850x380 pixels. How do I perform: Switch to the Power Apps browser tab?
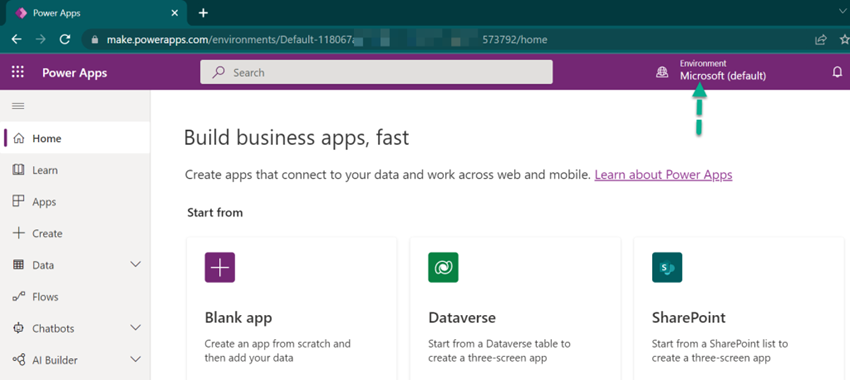95,13
